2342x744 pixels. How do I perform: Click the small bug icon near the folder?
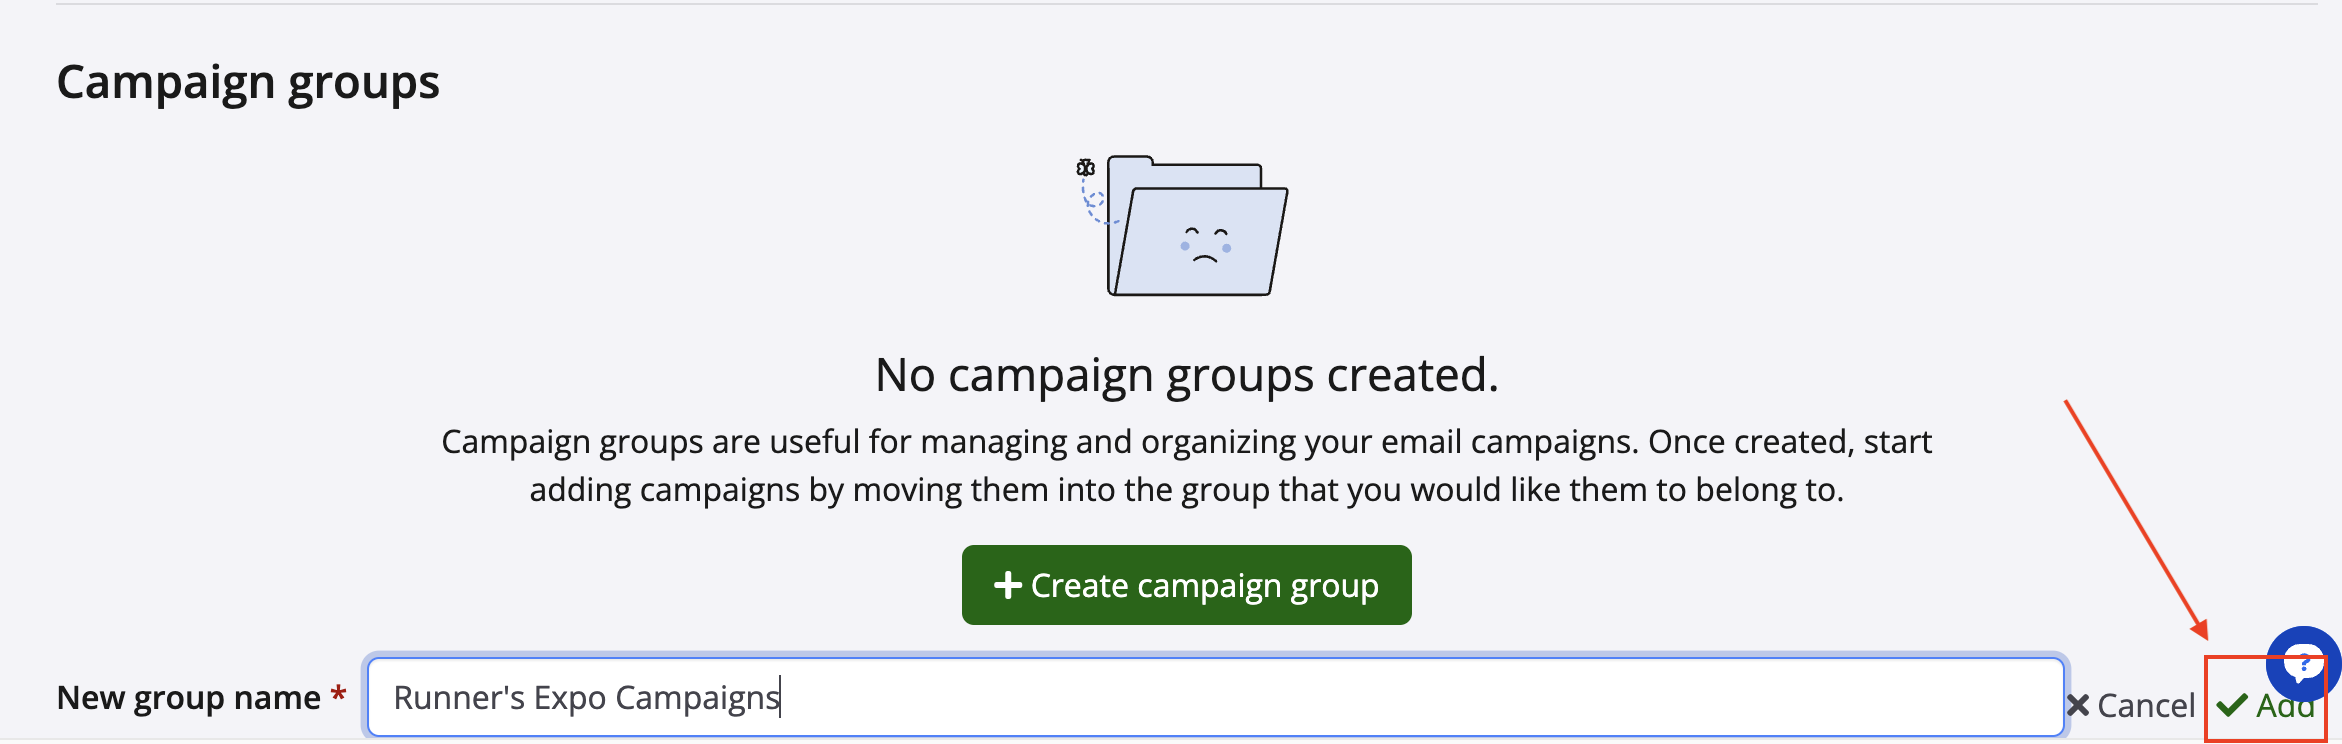[1085, 168]
